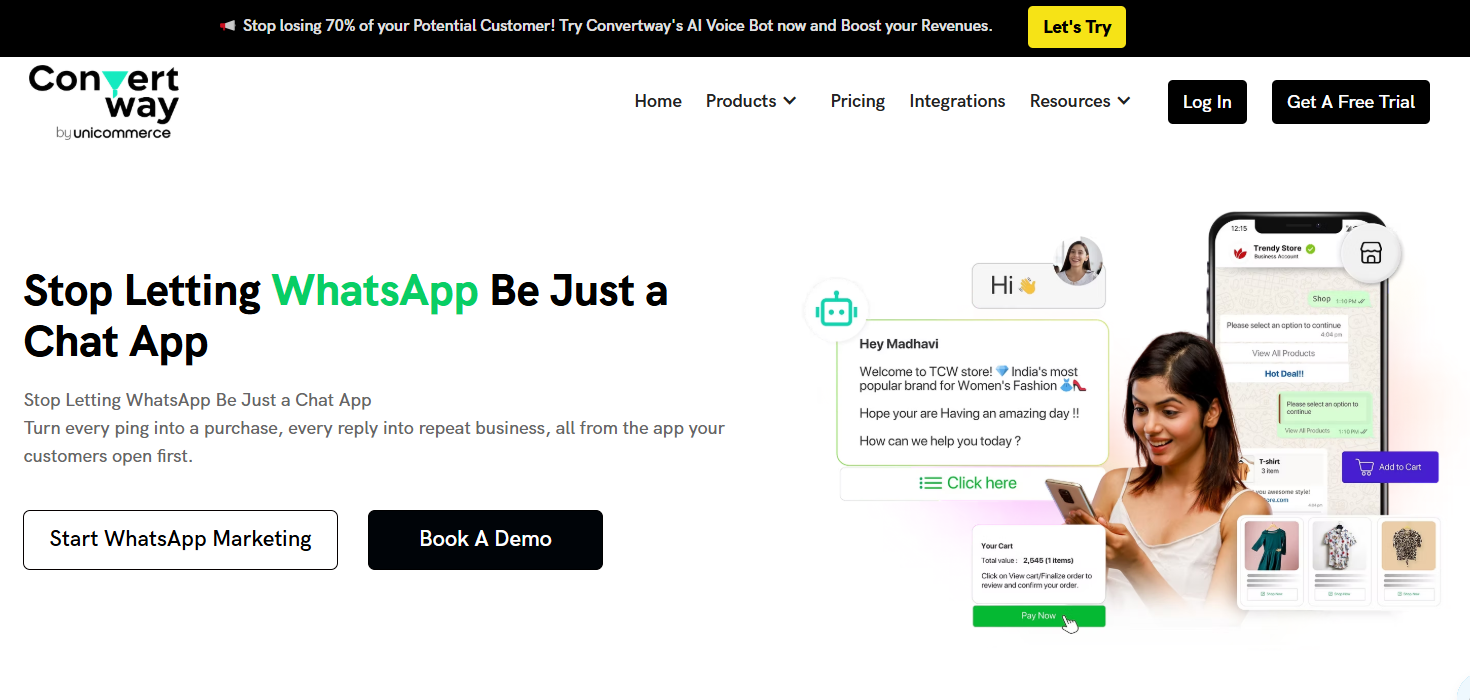Image resolution: width=1470 pixels, height=700 pixels.
Task: Click the Convertway logo
Action: pyautogui.click(x=104, y=103)
